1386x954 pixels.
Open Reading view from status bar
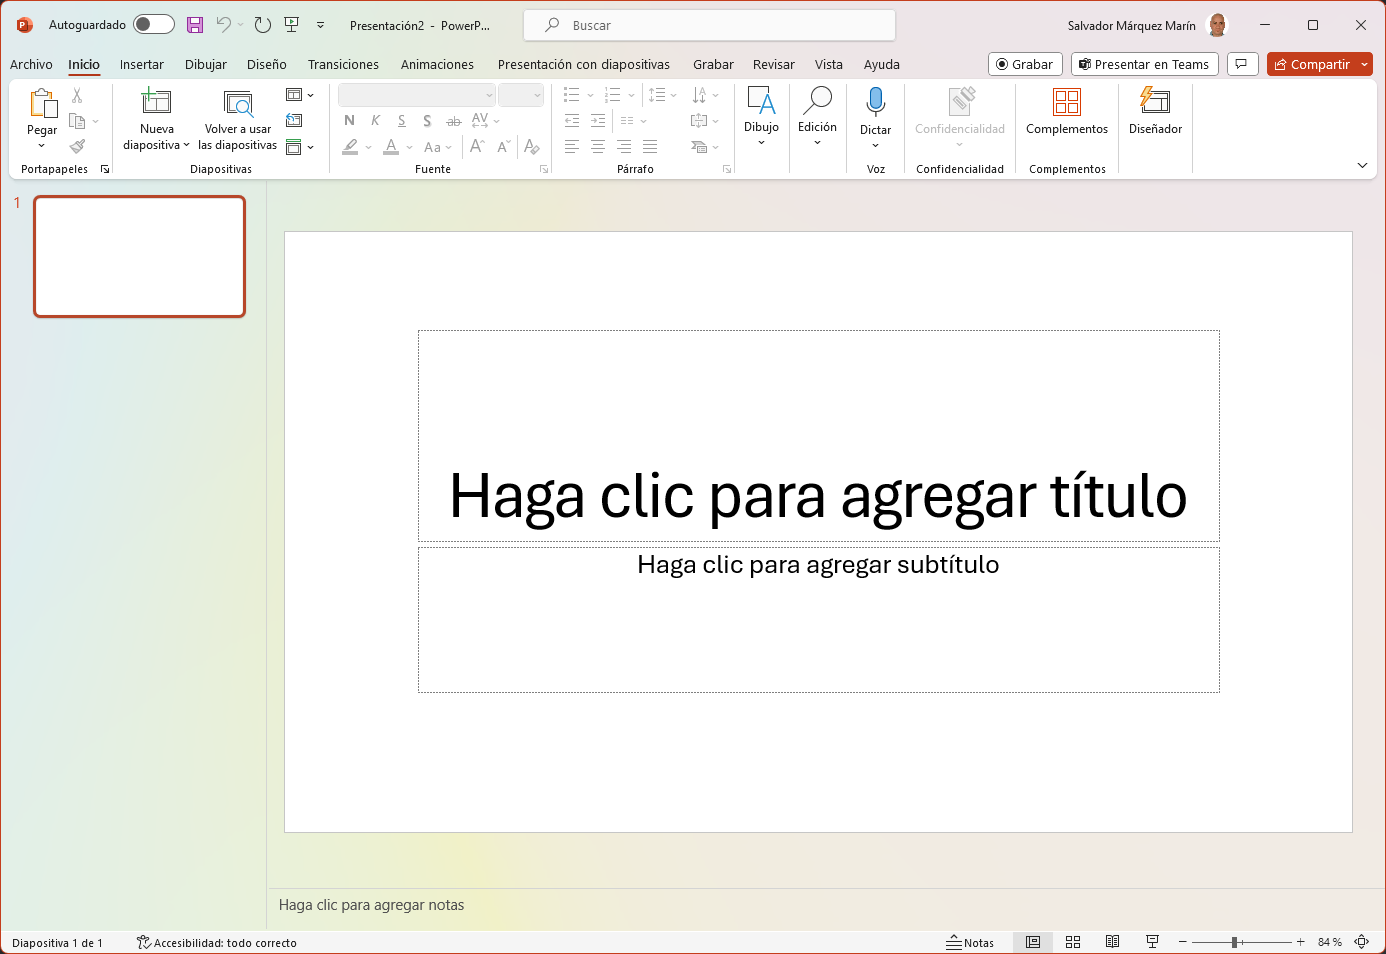click(1112, 942)
